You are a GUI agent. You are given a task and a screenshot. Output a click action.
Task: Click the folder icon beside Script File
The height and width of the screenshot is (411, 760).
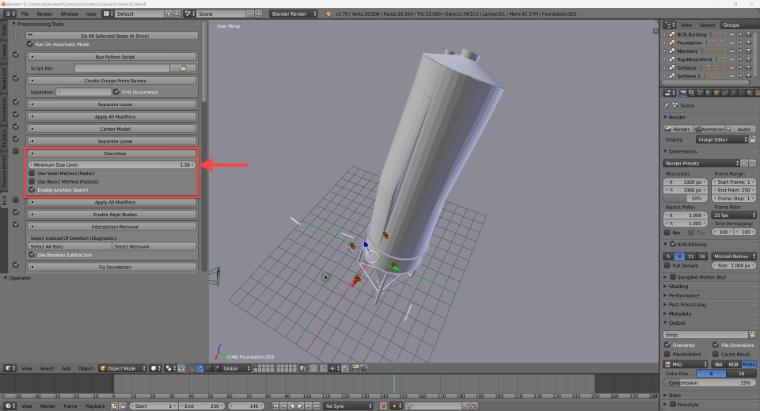183,68
